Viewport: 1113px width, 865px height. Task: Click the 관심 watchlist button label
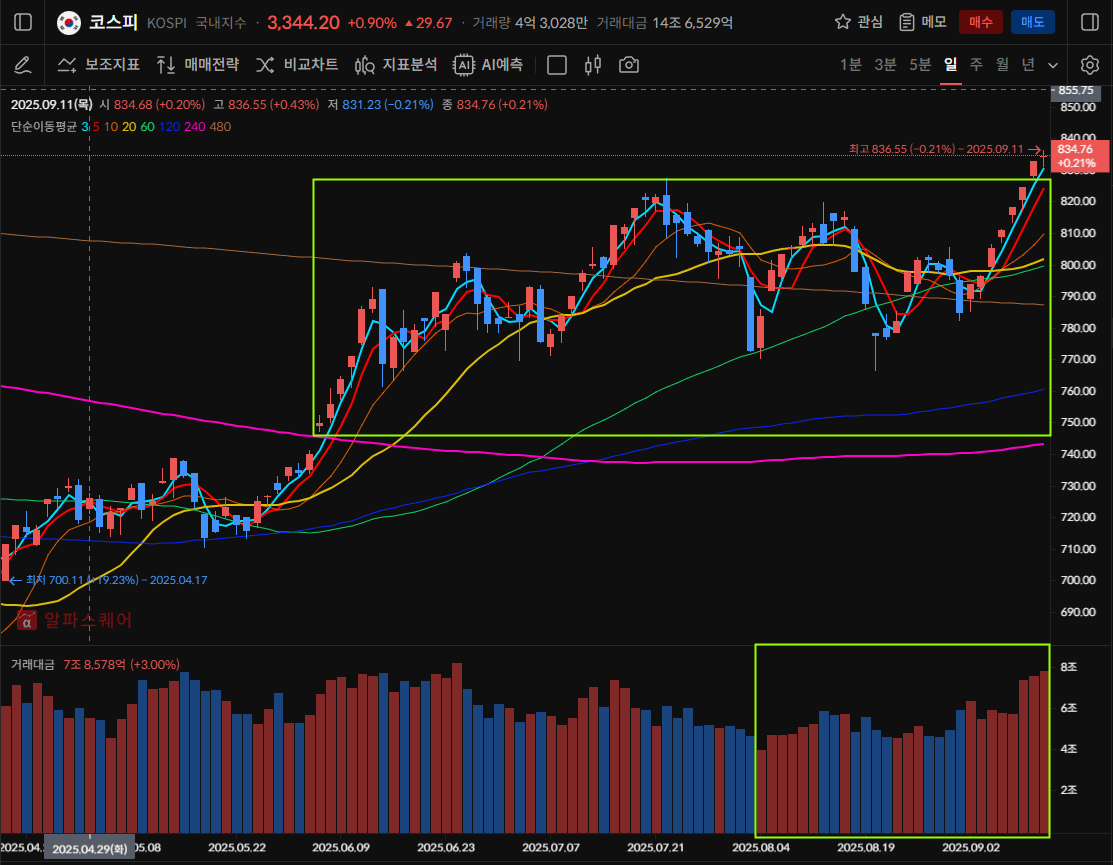click(870, 22)
